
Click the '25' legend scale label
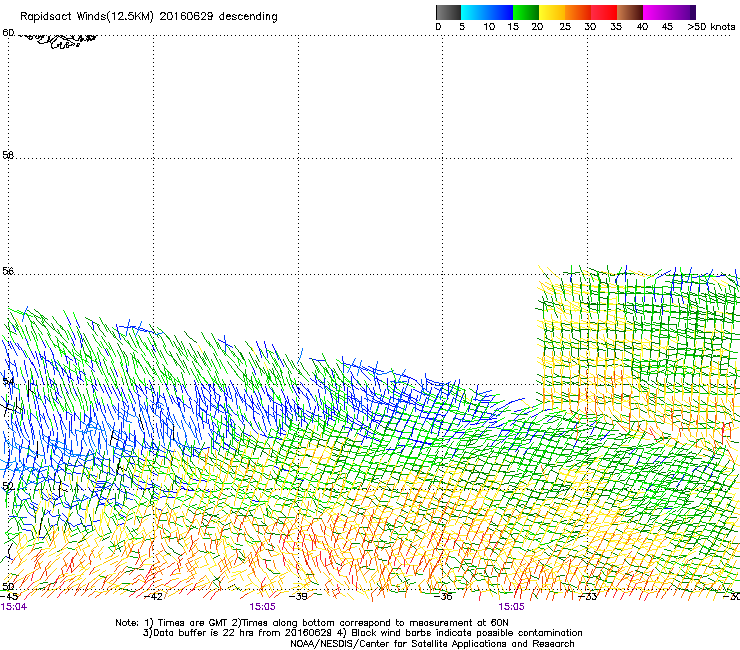[x=565, y=27]
